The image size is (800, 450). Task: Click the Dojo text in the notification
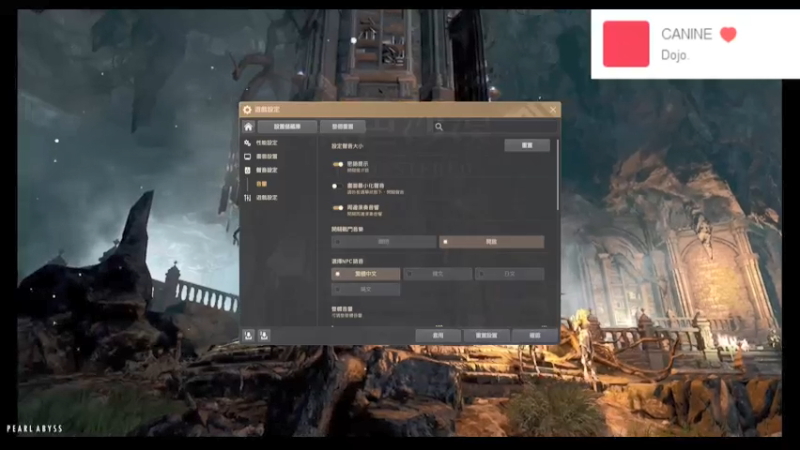click(x=674, y=55)
